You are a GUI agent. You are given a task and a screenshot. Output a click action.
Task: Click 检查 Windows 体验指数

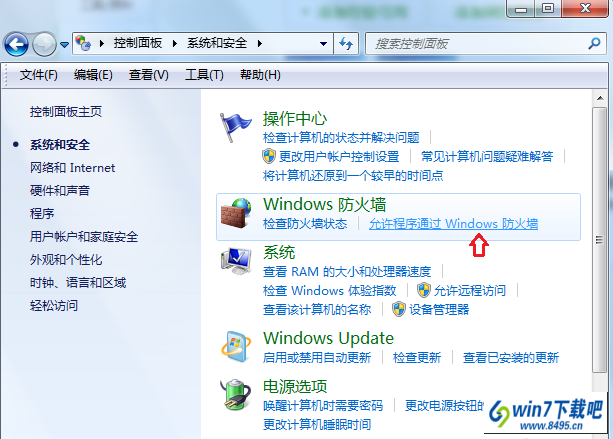pyautogui.click(x=330, y=290)
